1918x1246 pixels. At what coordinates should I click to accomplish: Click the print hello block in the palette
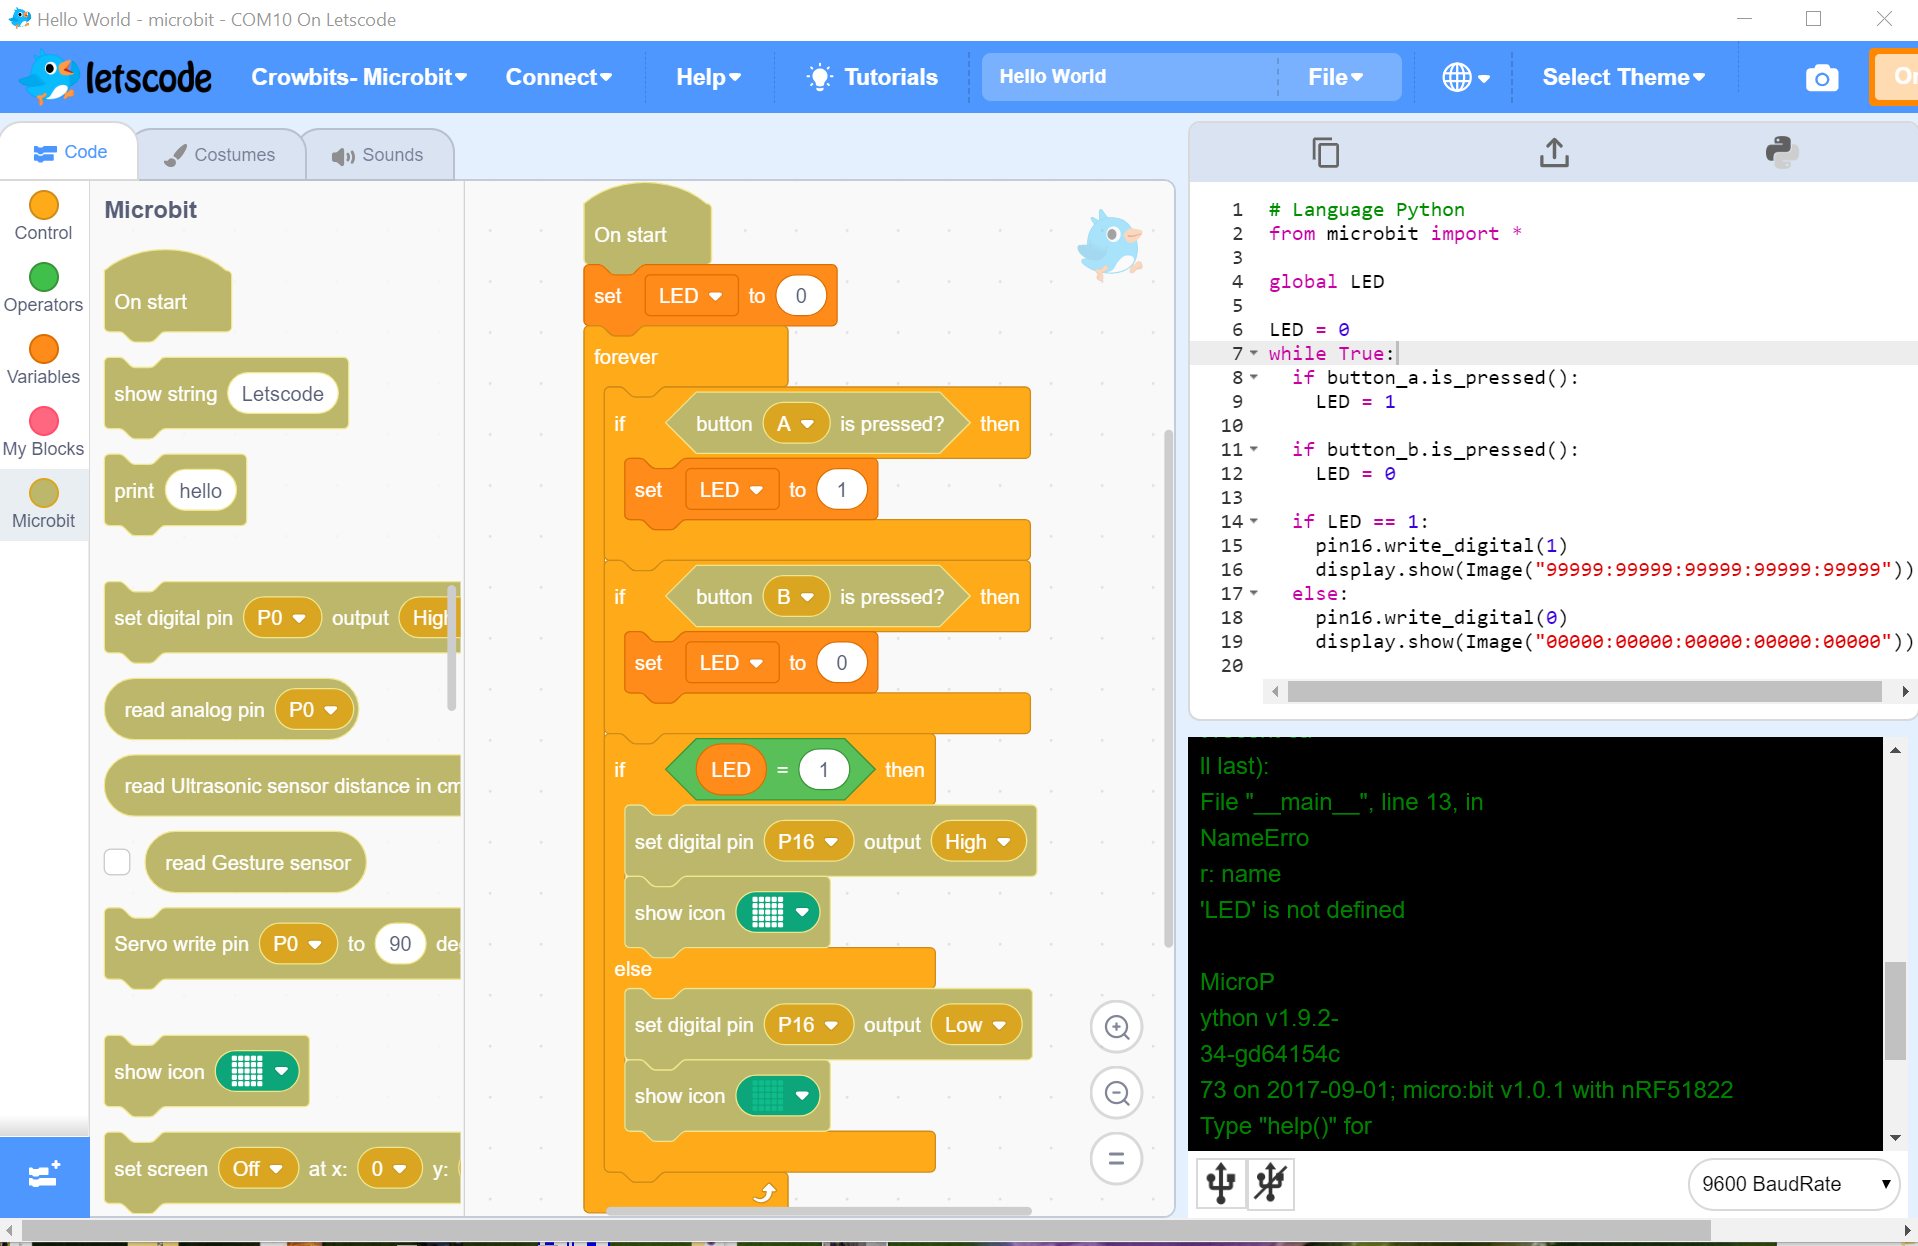(175, 491)
